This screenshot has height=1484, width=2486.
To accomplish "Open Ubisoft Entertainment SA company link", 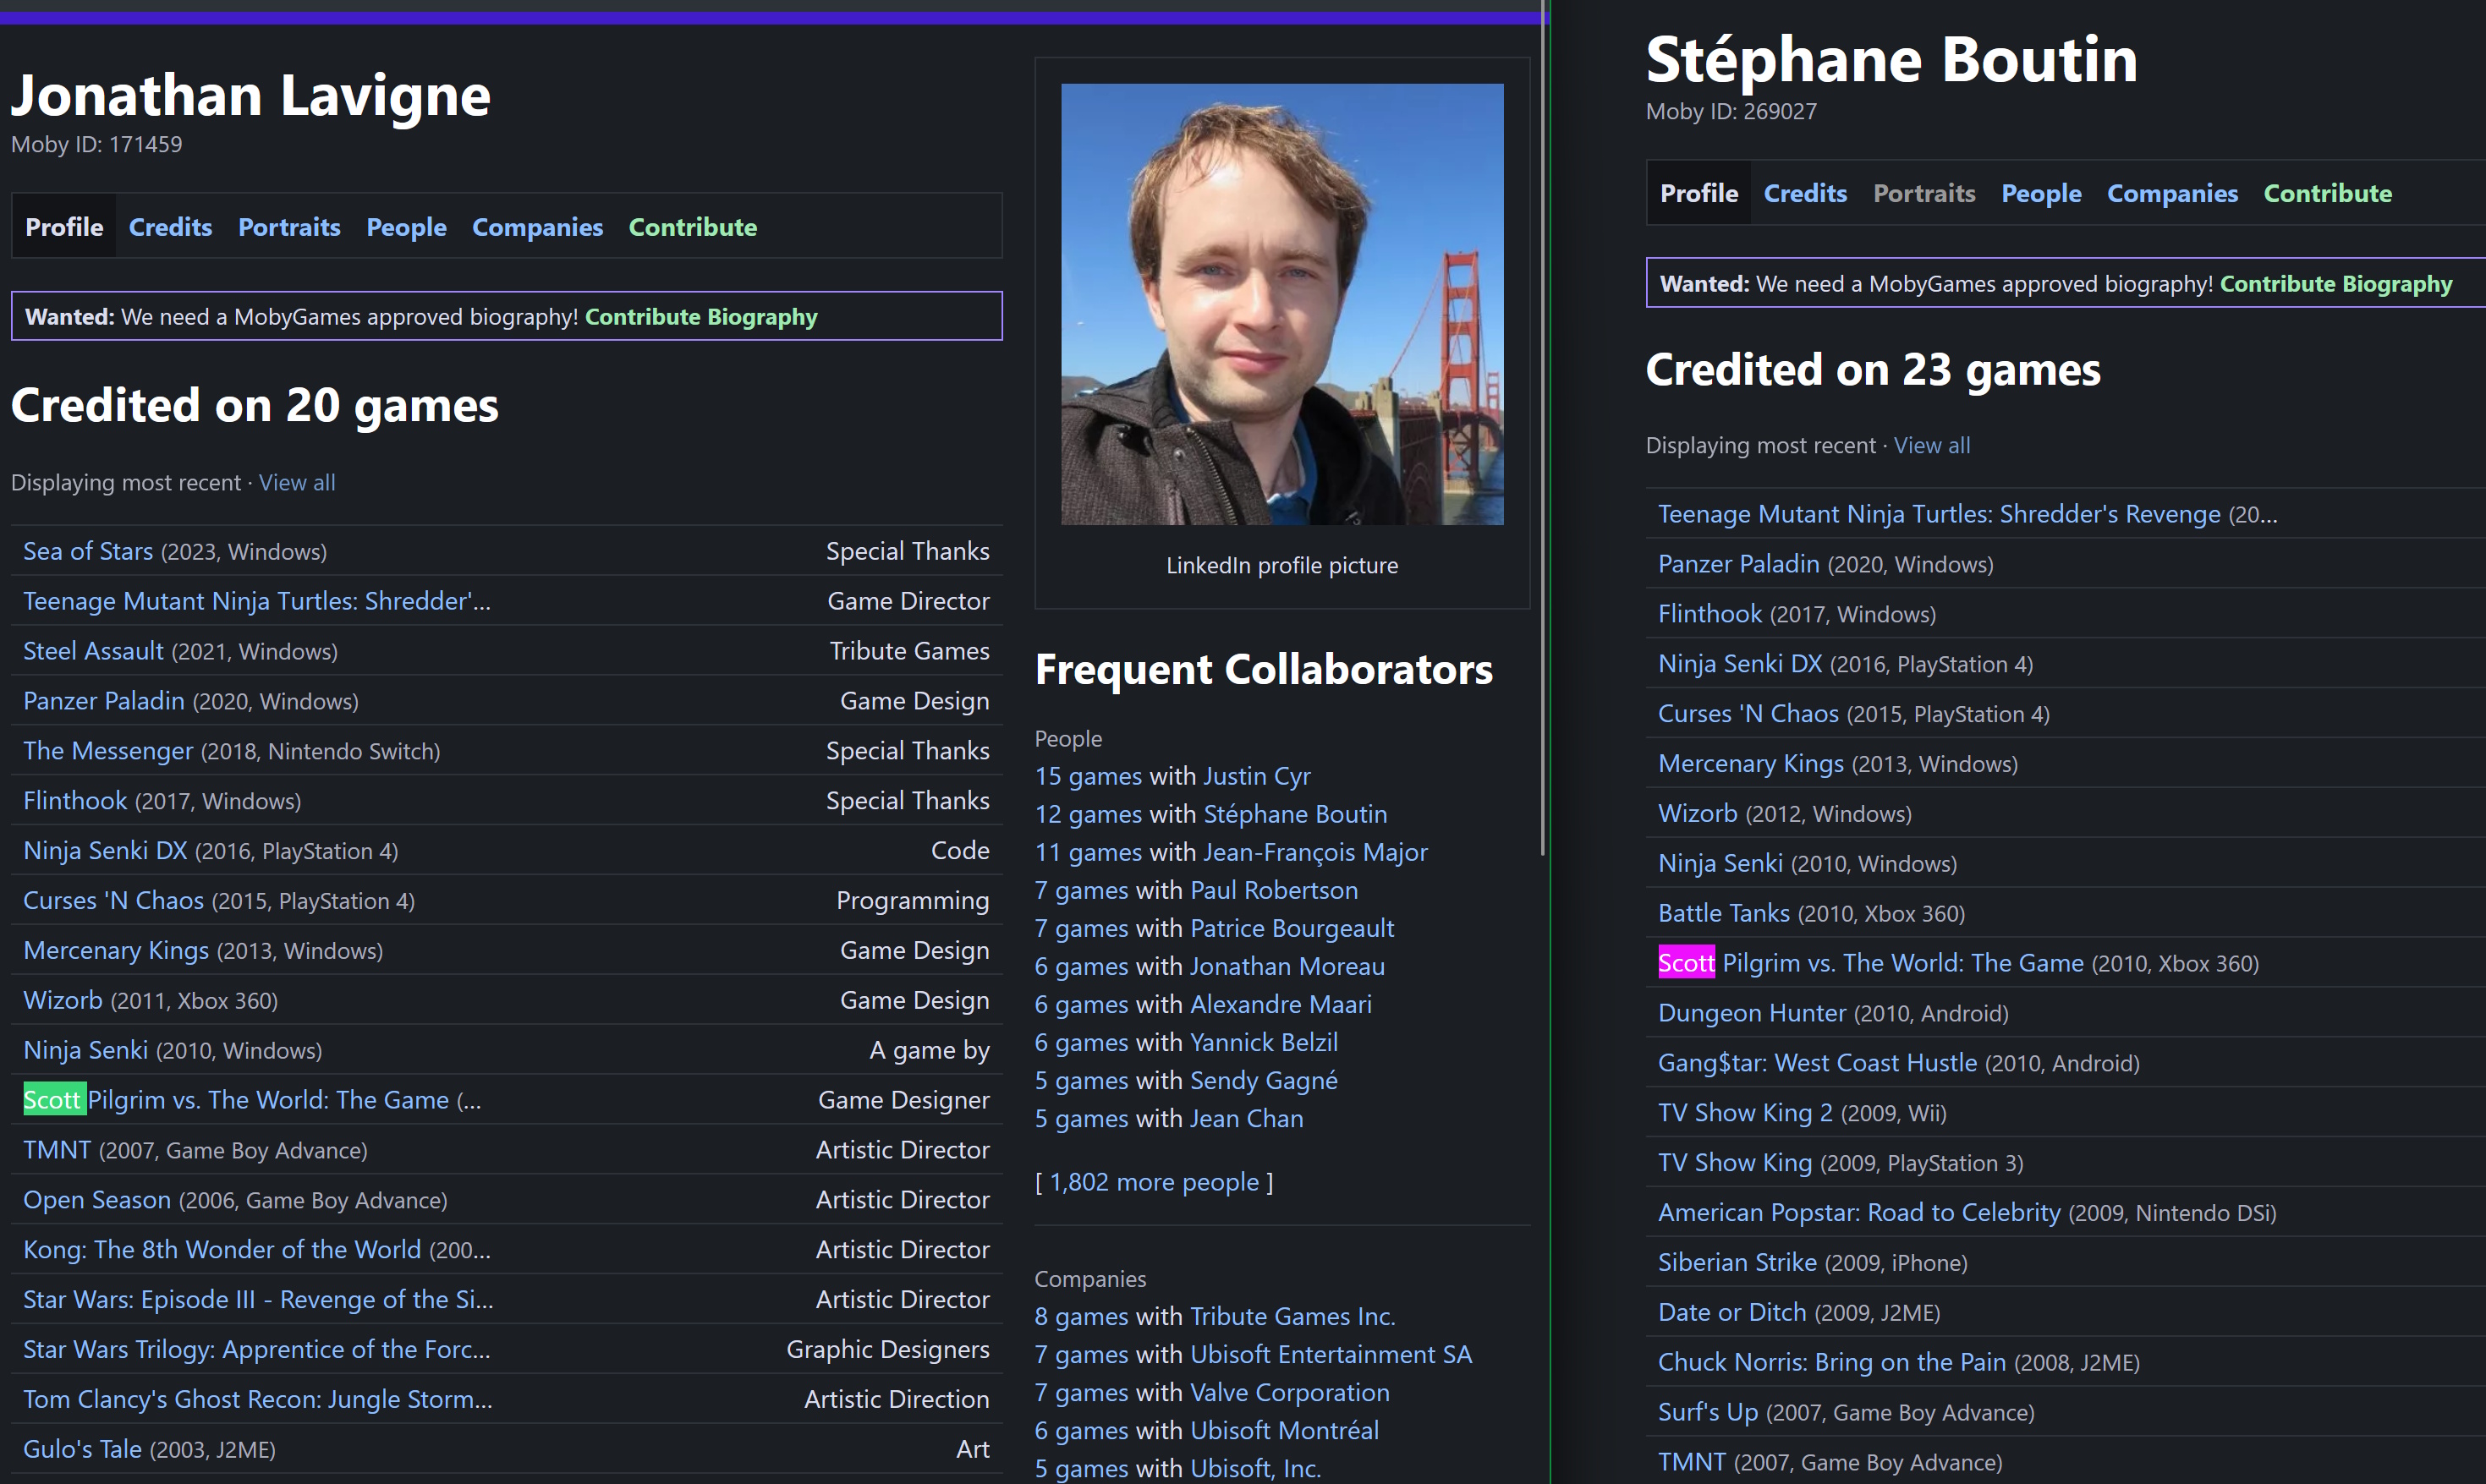I will tap(1331, 1354).
